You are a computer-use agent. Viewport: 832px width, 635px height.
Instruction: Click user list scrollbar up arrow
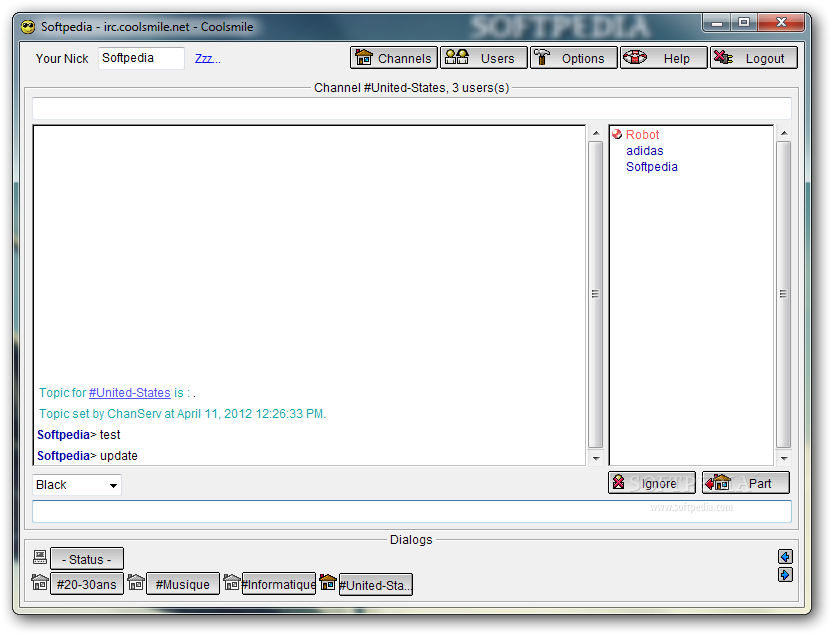point(784,133)
